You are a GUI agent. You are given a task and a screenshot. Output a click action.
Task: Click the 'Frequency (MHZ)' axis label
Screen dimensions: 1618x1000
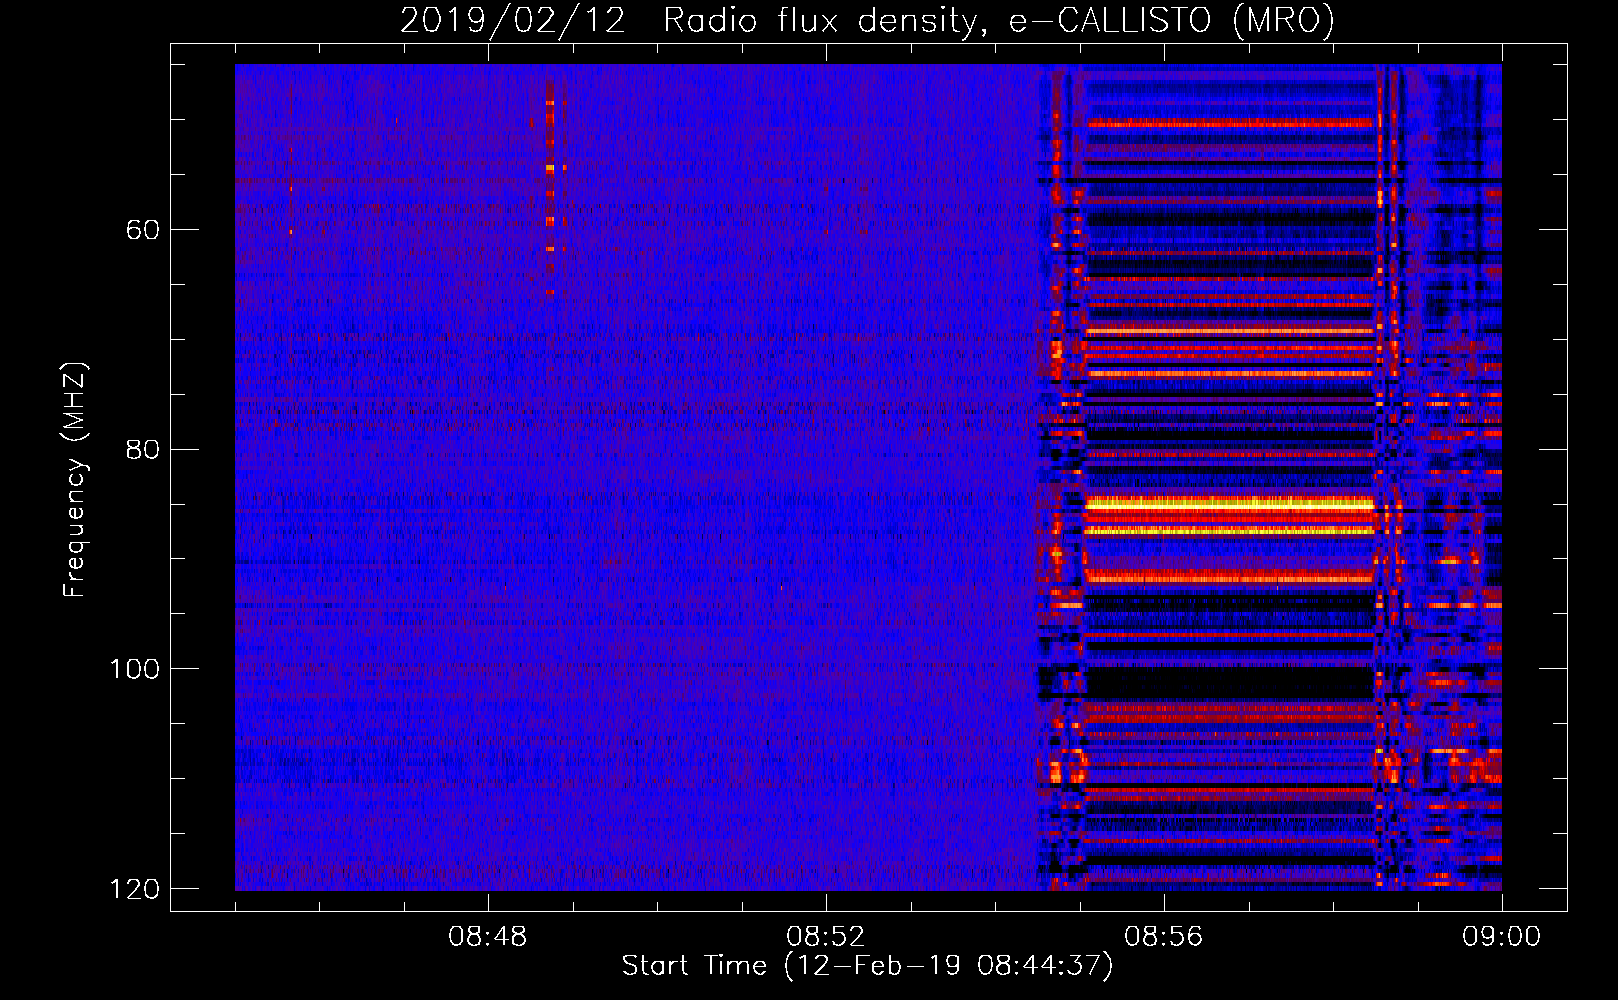pos(75,480)
